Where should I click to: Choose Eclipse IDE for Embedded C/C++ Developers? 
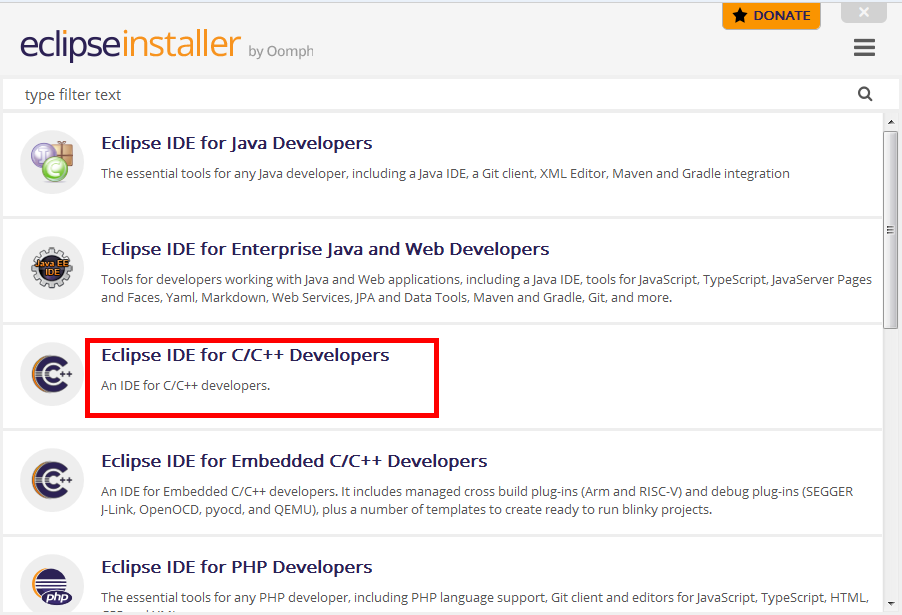click(x=294, y=461)
